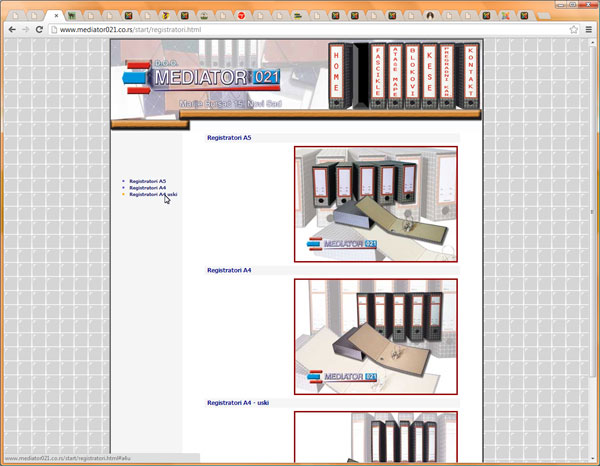The image size is (600, 466).
Task: Reload the page with the refresh icon
Action: click(39, 30)
